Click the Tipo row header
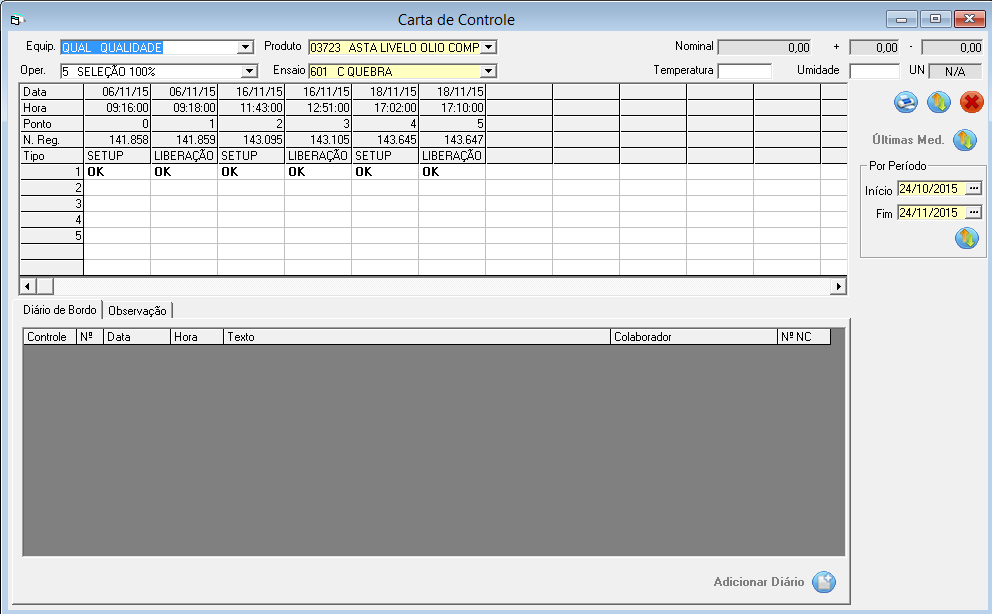The image size is (992, 614). (x=52, y=156)
